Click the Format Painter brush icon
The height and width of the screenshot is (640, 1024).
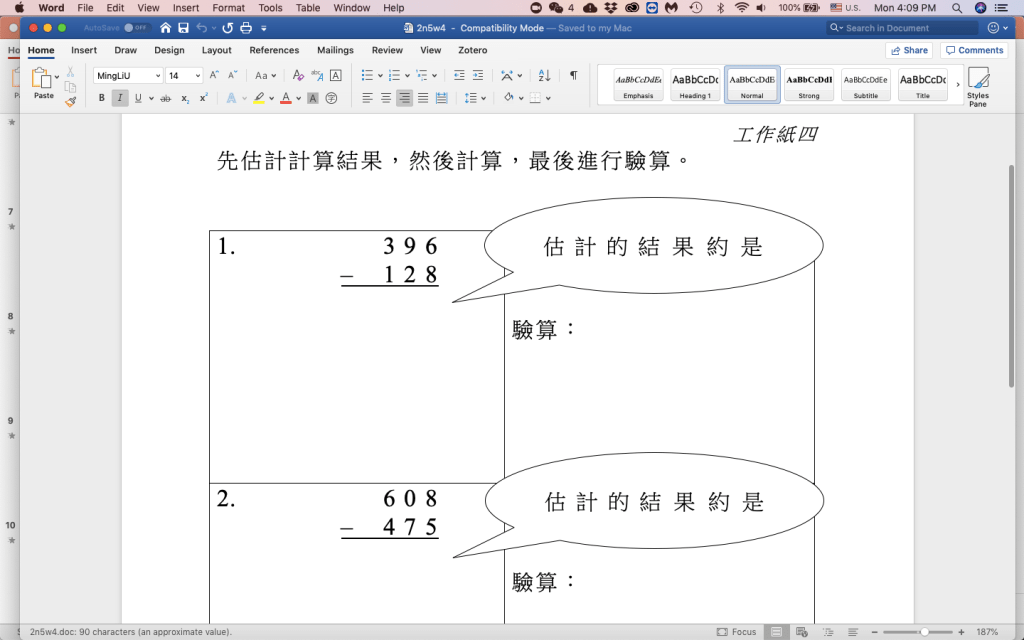pyautogui.click(x=71, y=101)
